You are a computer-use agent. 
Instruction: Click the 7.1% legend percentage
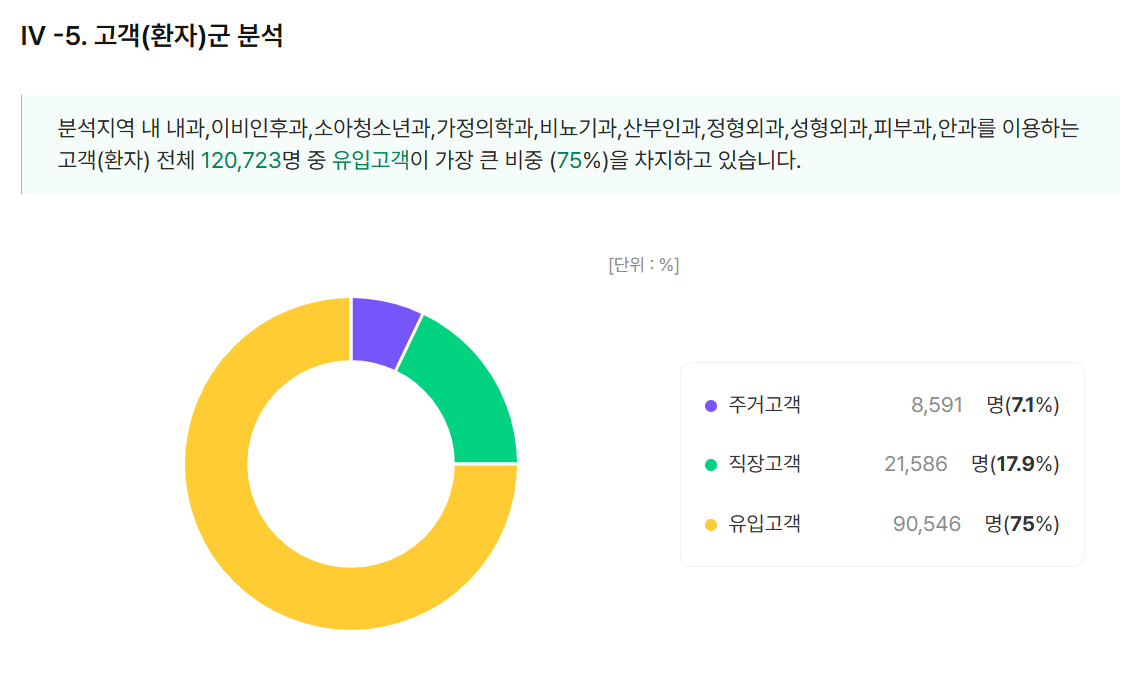pos(1033,405)
